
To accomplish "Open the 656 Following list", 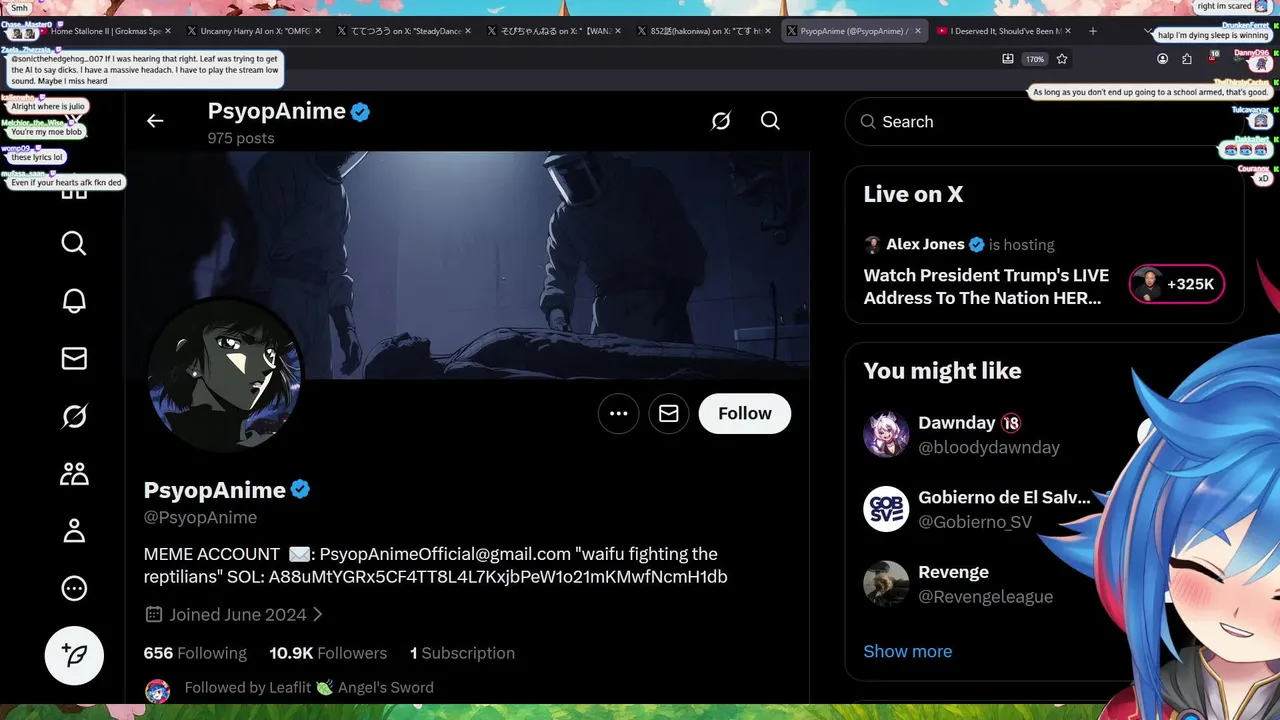I will click(x=195, y=653).
